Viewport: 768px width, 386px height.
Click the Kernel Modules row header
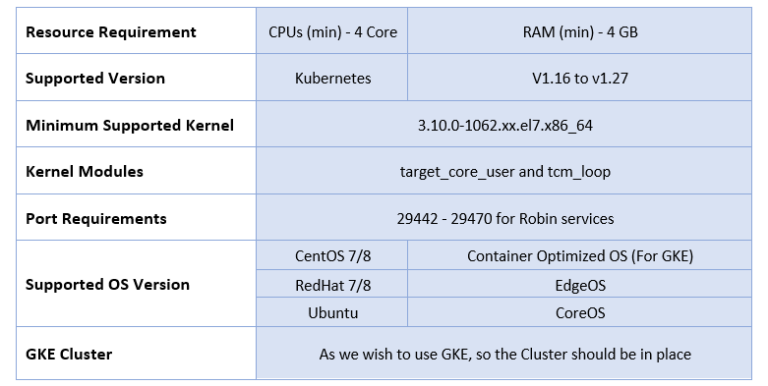[x=136, y=170]
